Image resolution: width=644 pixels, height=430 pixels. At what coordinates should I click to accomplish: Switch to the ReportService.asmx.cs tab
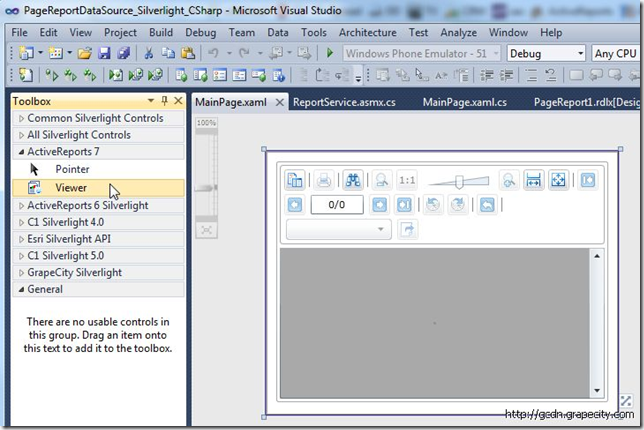click(x=342, y=101)
